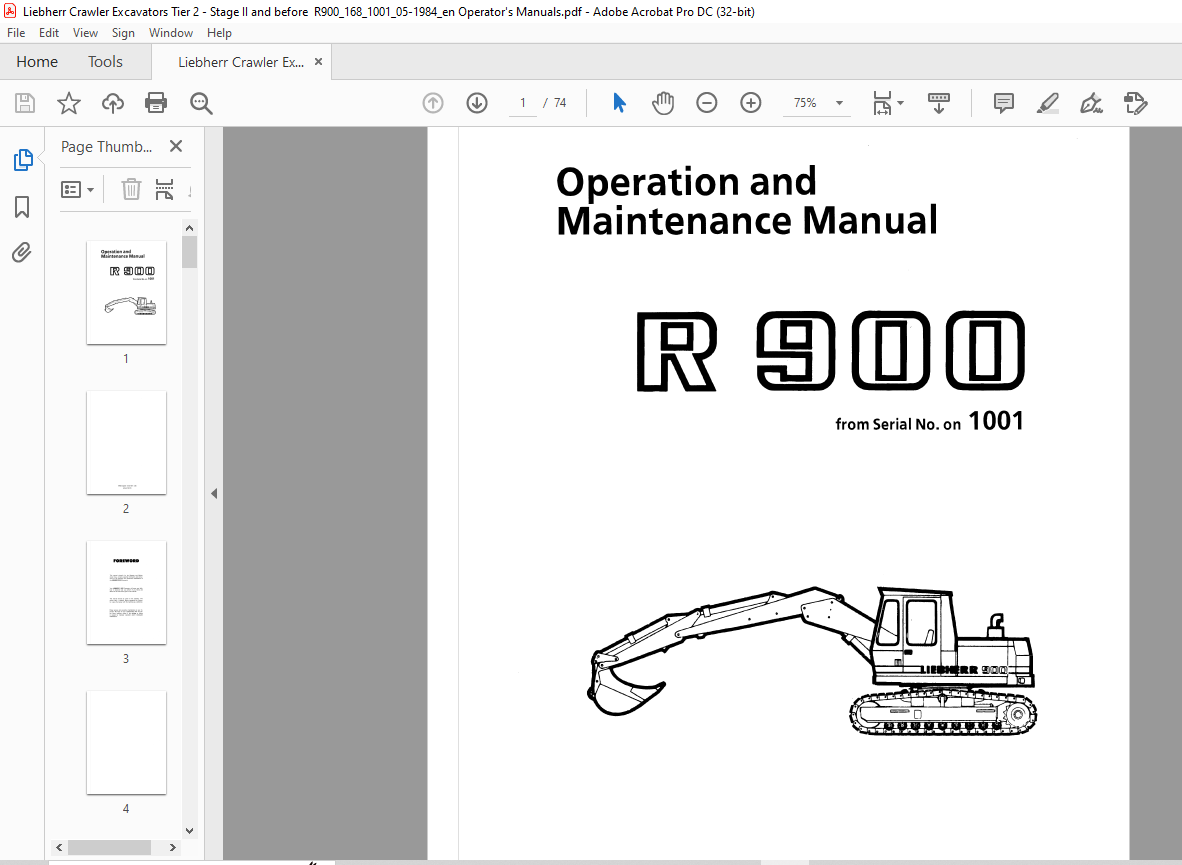Viewport: 1182px width, 865px height.
Task: Click the upload to cloud icon
Action: (113, 103)
